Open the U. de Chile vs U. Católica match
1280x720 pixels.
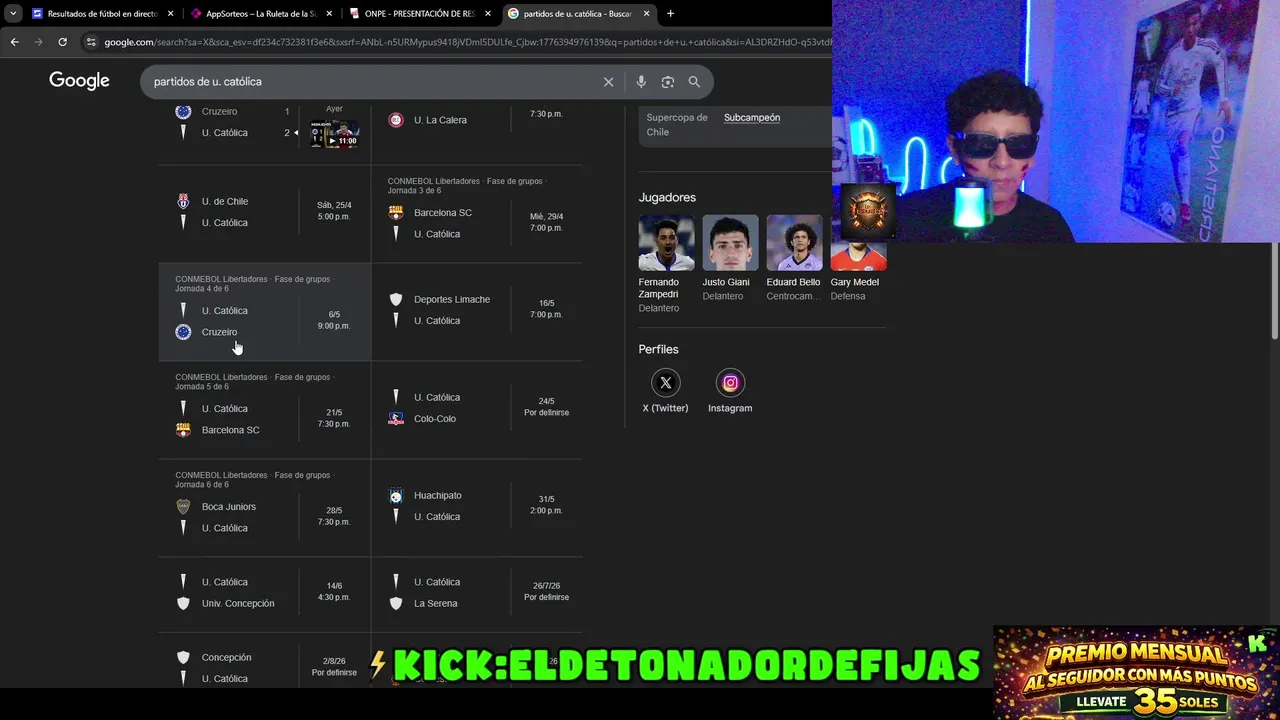pos(264,212)
